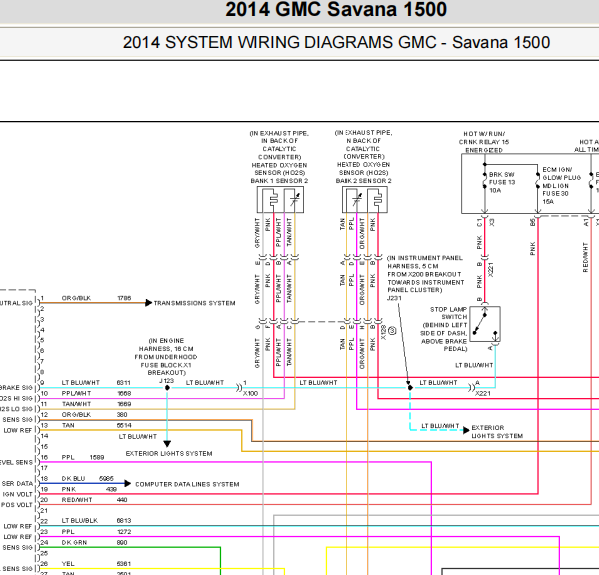Screen dimensions: 599x575
Task: Click circuit number 1272 on pin 23
Action: [124, 531]
